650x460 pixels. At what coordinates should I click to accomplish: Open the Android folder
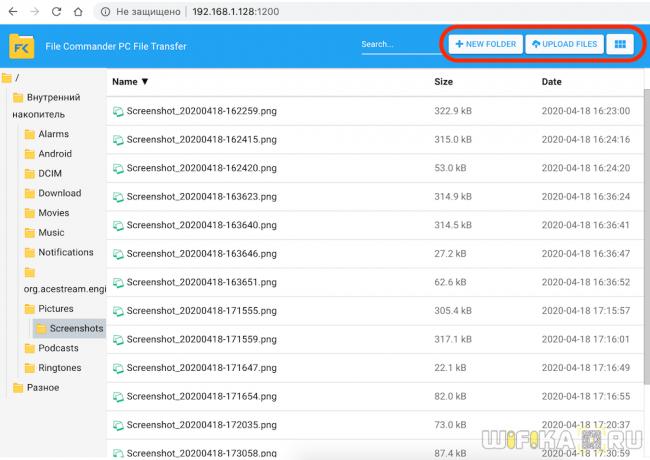[54, 154]
